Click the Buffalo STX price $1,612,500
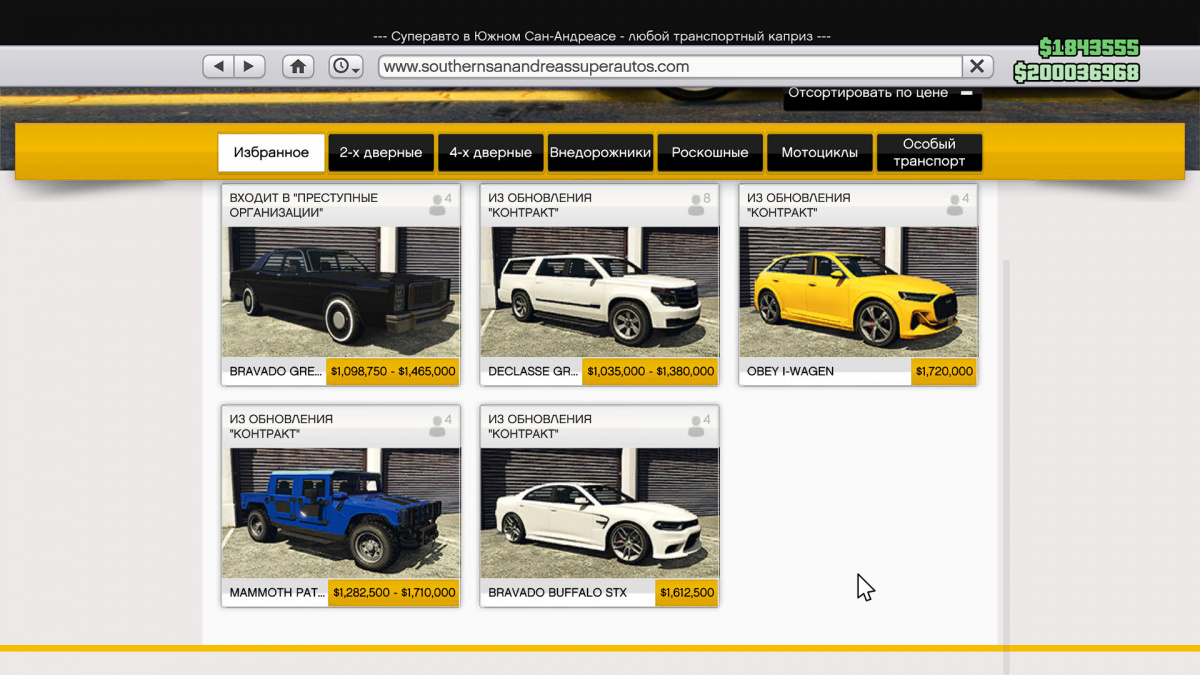Image resolution: width=1200 pixels, height=675 pixels. coord(687,593)
